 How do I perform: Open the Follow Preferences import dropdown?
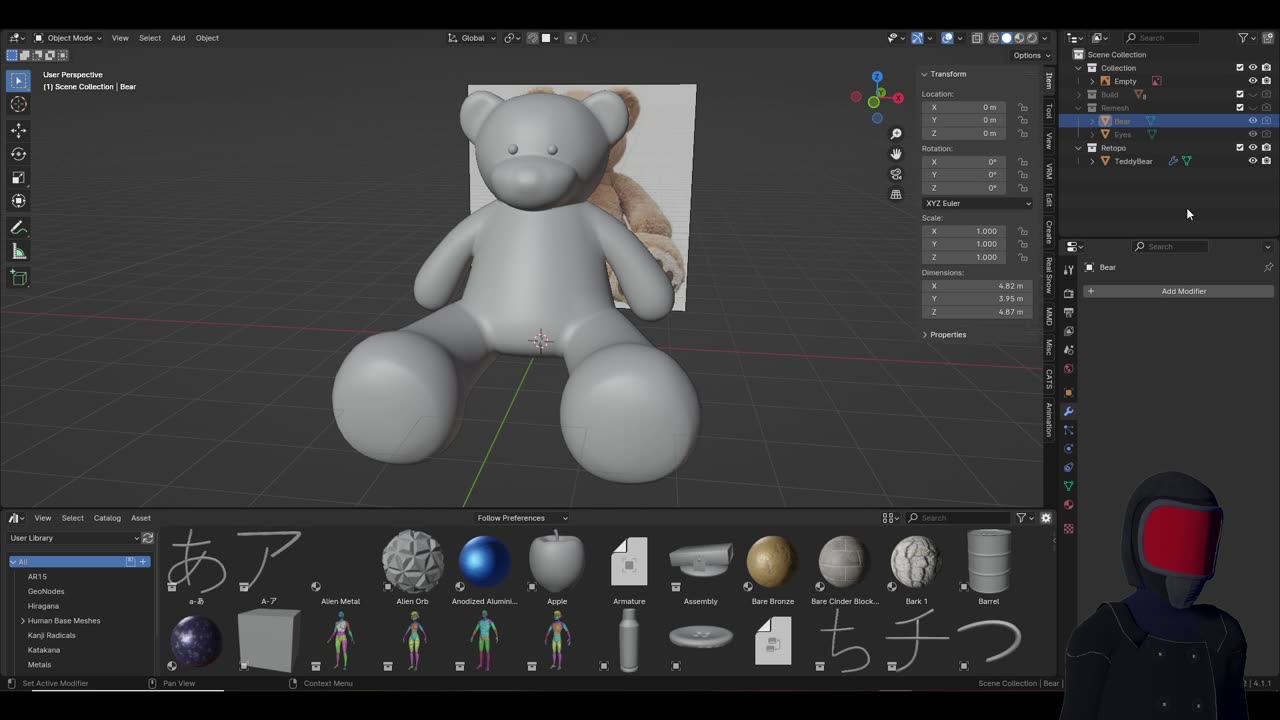[521, 518]
